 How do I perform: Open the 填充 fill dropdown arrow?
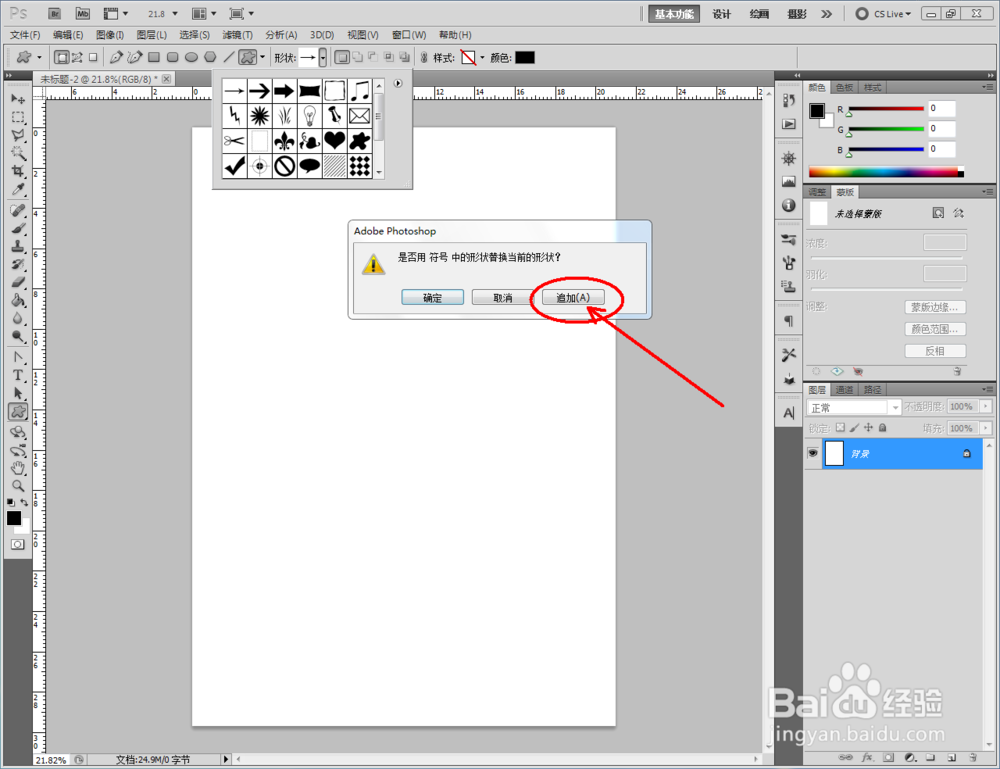(x=986, y=428)
